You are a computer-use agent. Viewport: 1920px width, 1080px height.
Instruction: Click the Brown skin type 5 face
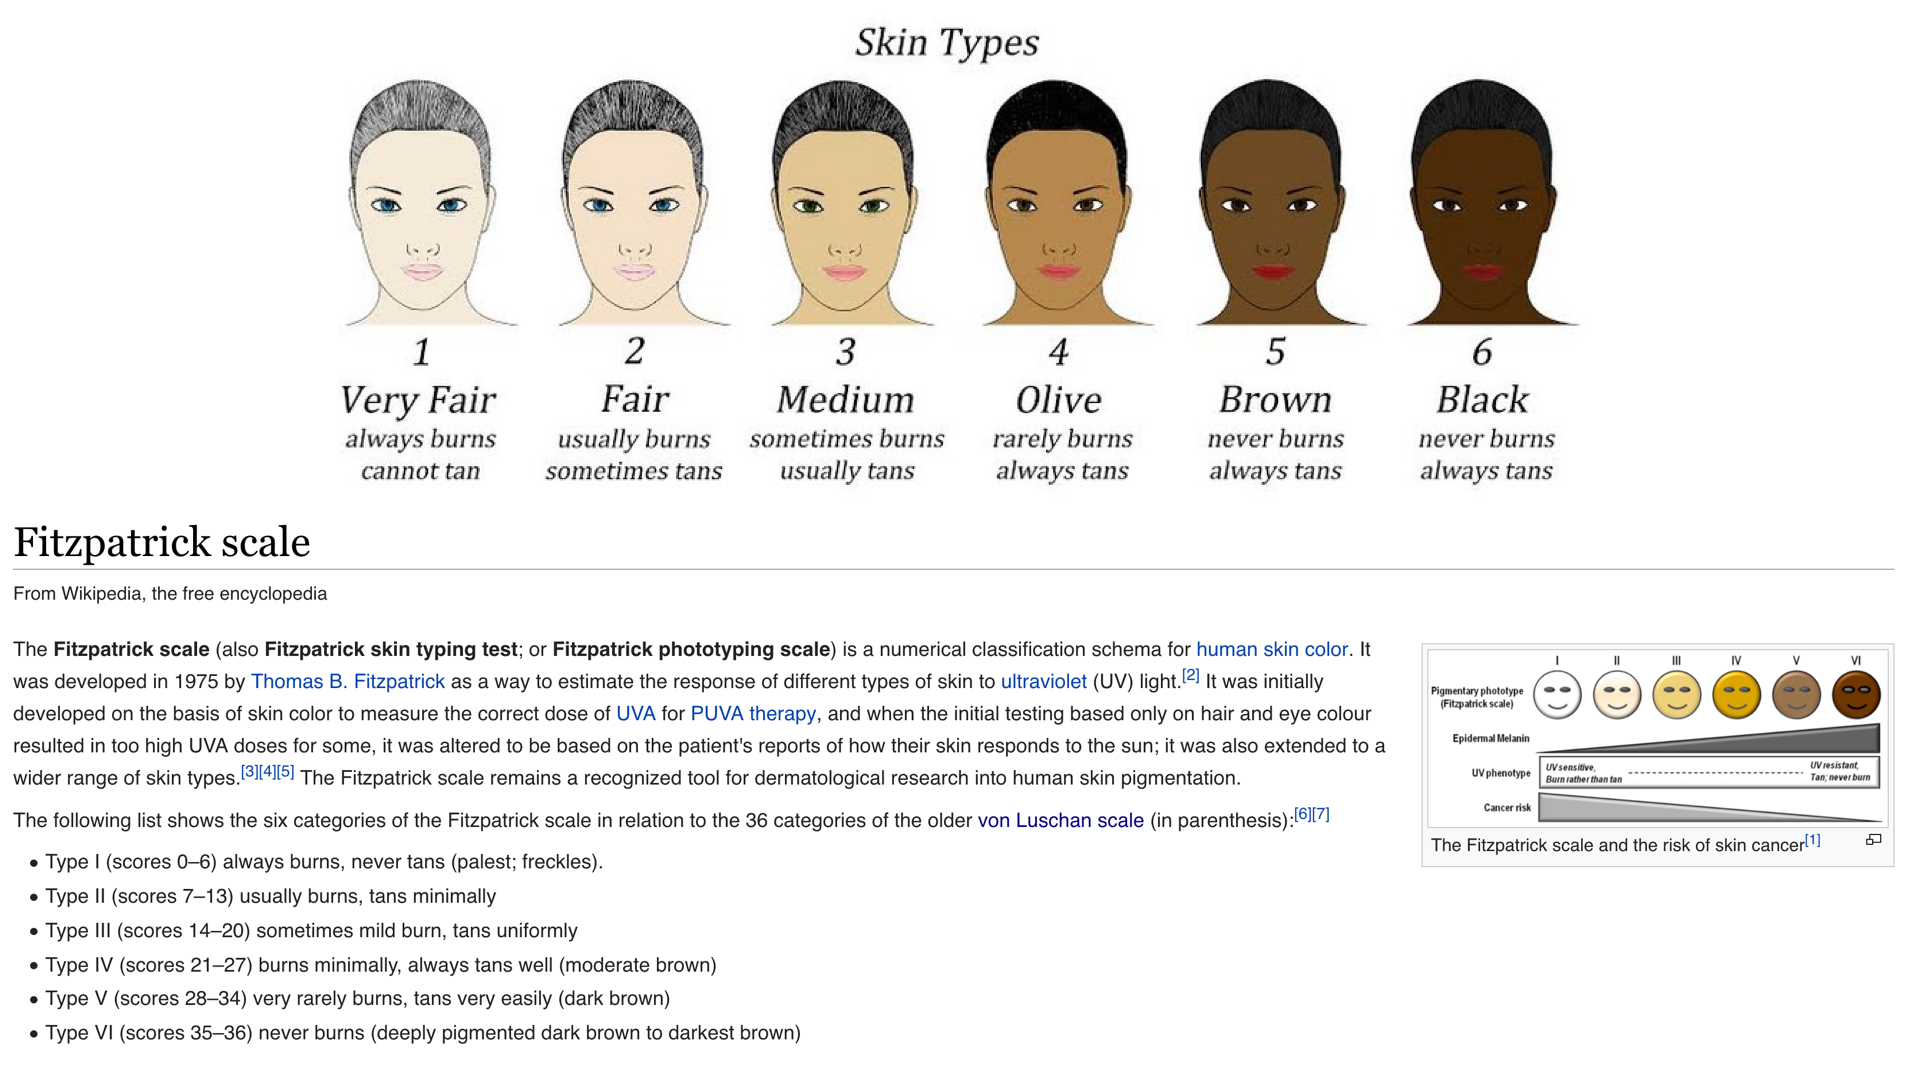[x=1272, y=203]
